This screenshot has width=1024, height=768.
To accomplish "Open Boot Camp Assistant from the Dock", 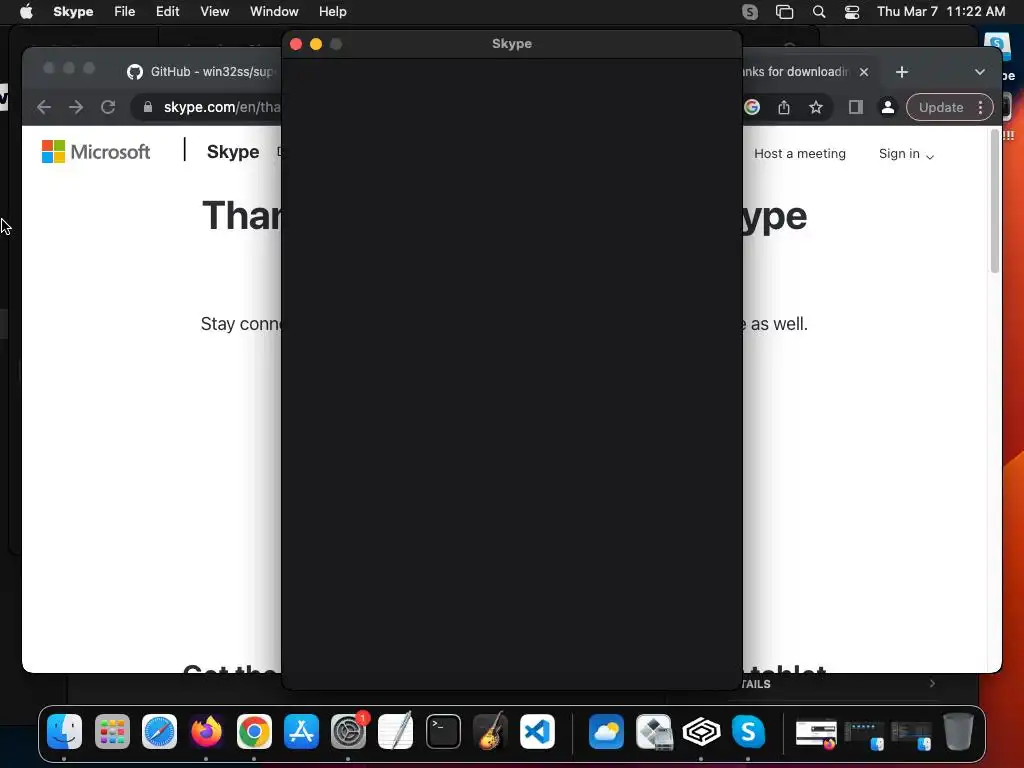I will (x=654, y=731).
